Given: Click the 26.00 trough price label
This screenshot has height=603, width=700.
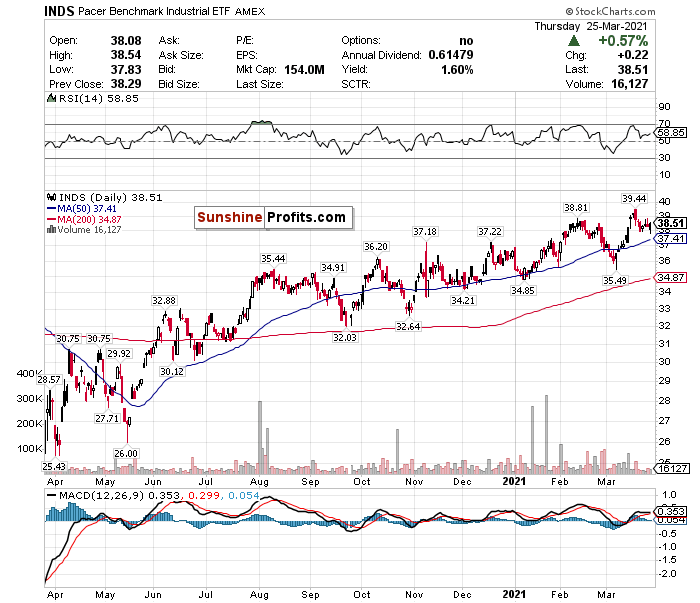Looking at the screenshot, I should pyautogui.click(x=126, y=454).
